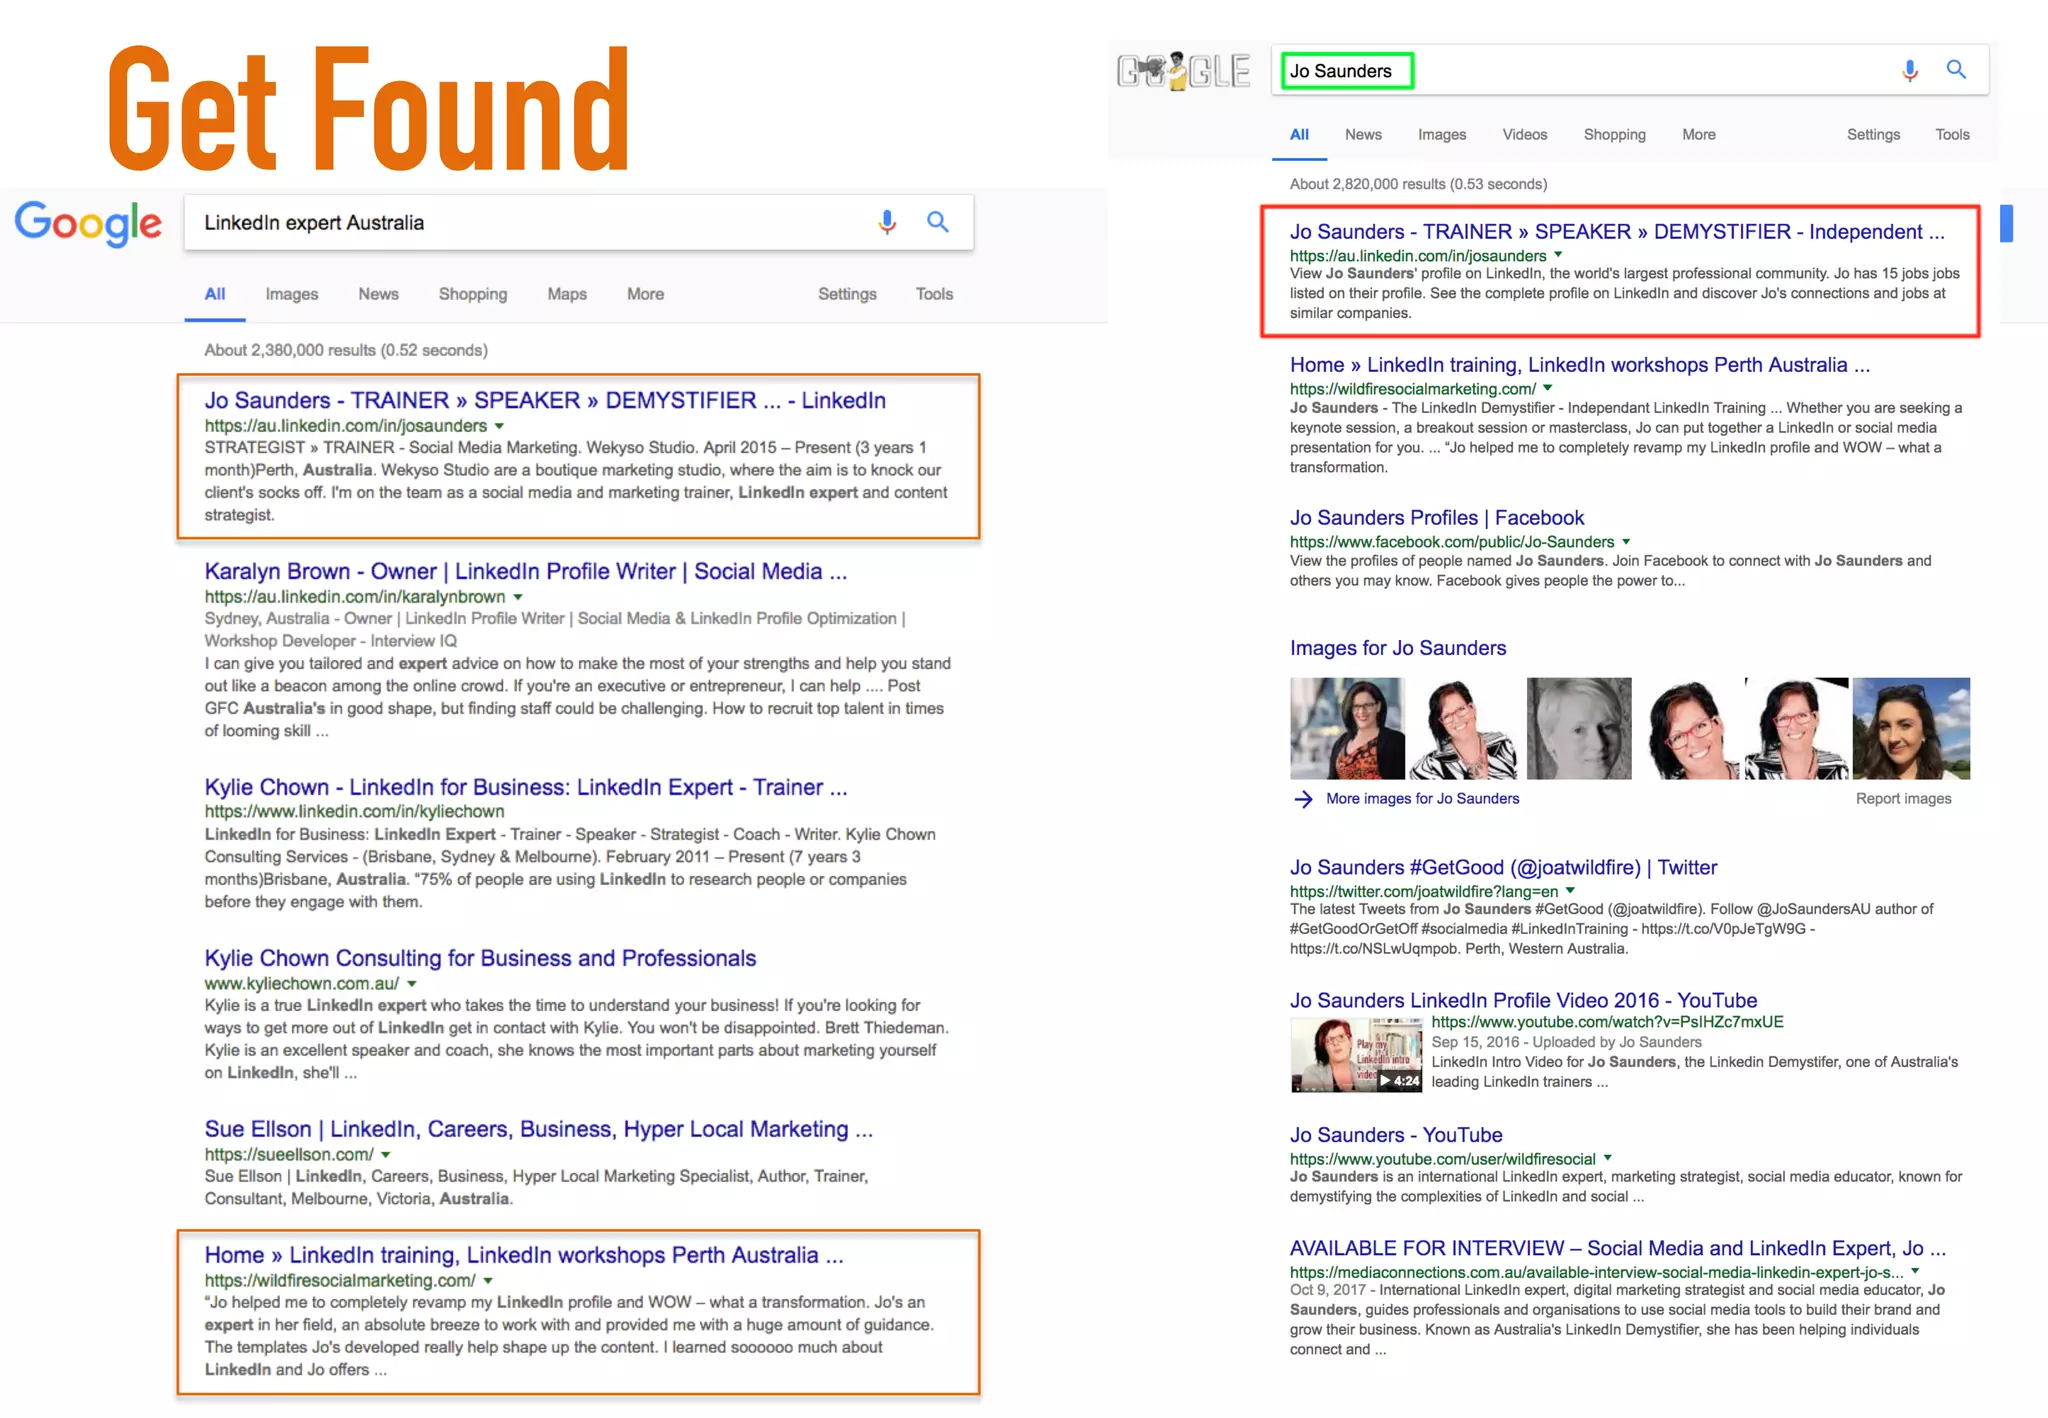Viewport: 2048px width, 1418px height.
Task: Open Tools in right search page
Action: tap(1952, 135)
